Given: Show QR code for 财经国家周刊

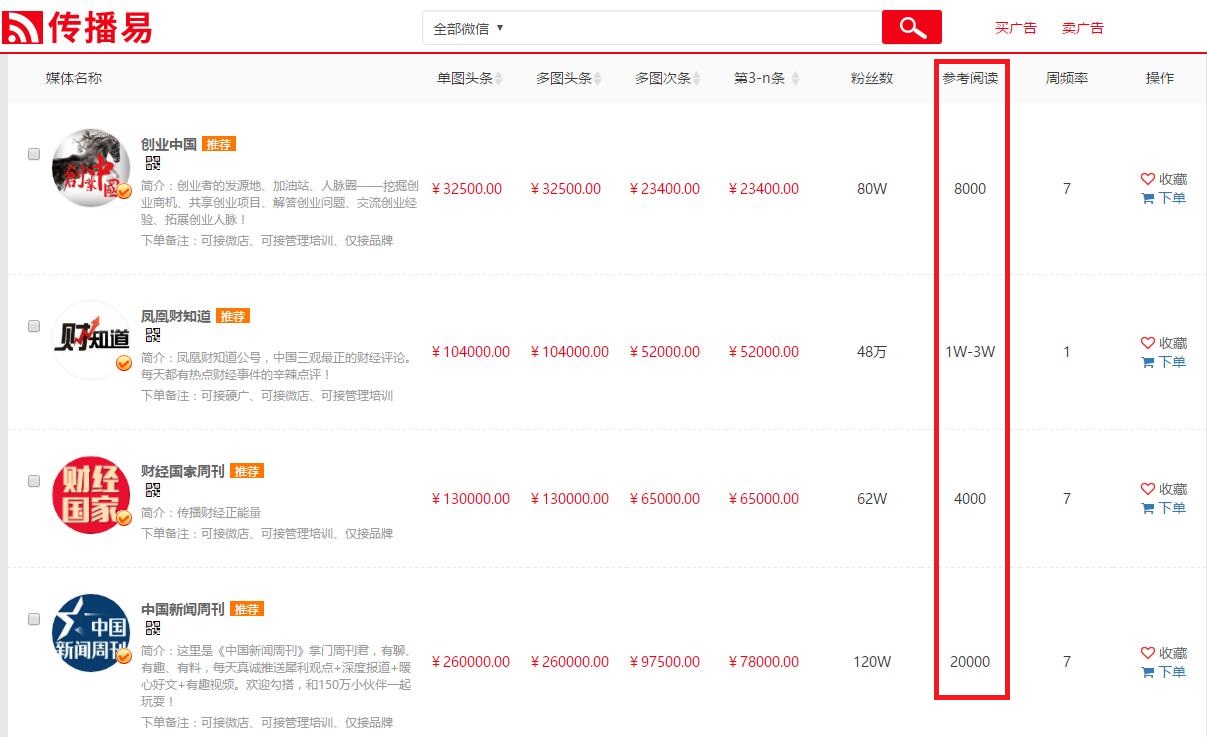Looking at the screenshot, I should click(153, 490).
